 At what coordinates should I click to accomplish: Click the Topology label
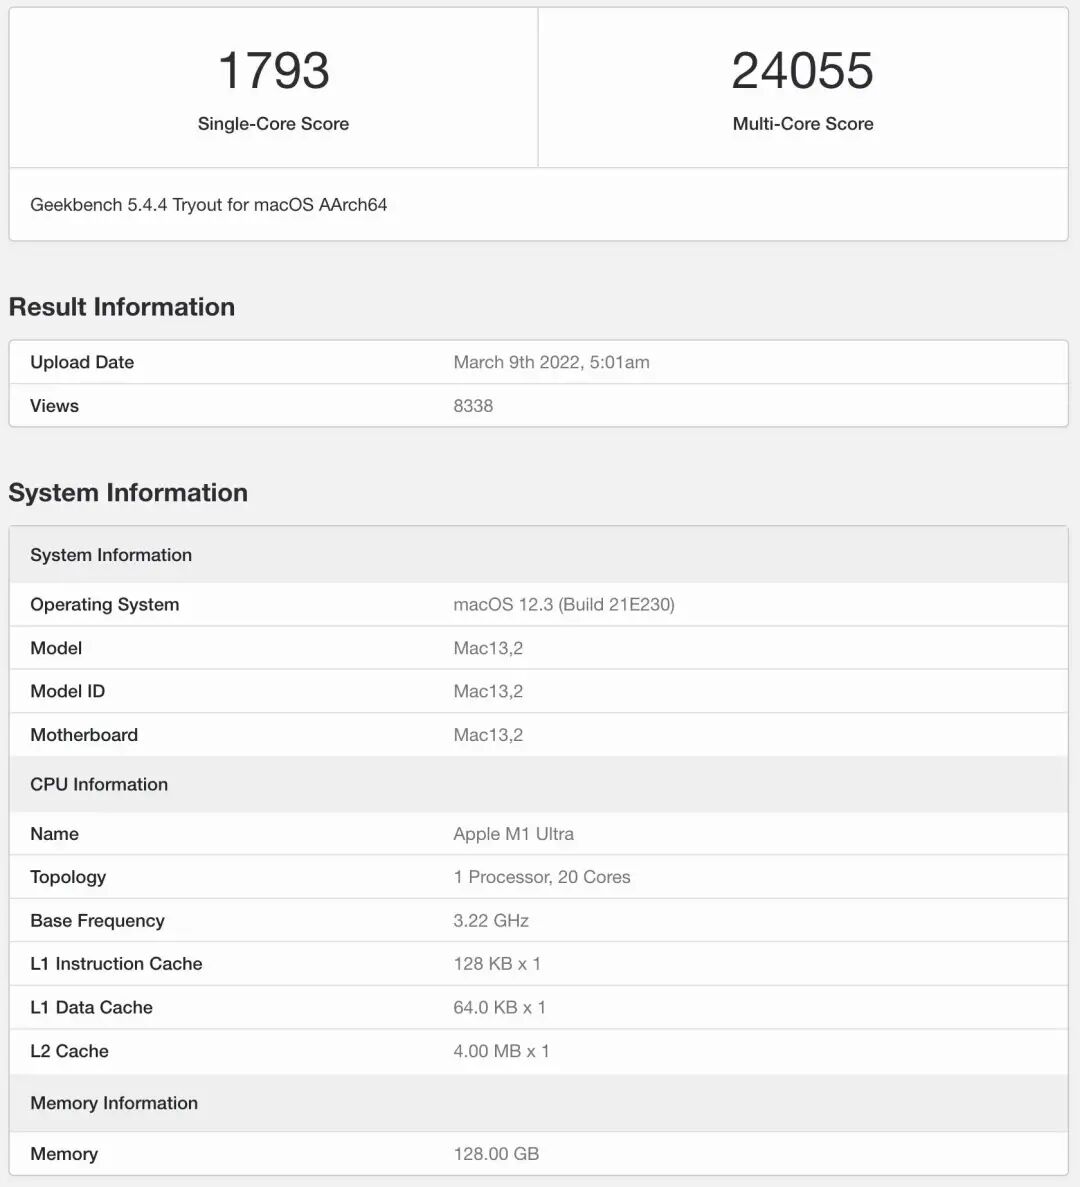click(68, 877)
